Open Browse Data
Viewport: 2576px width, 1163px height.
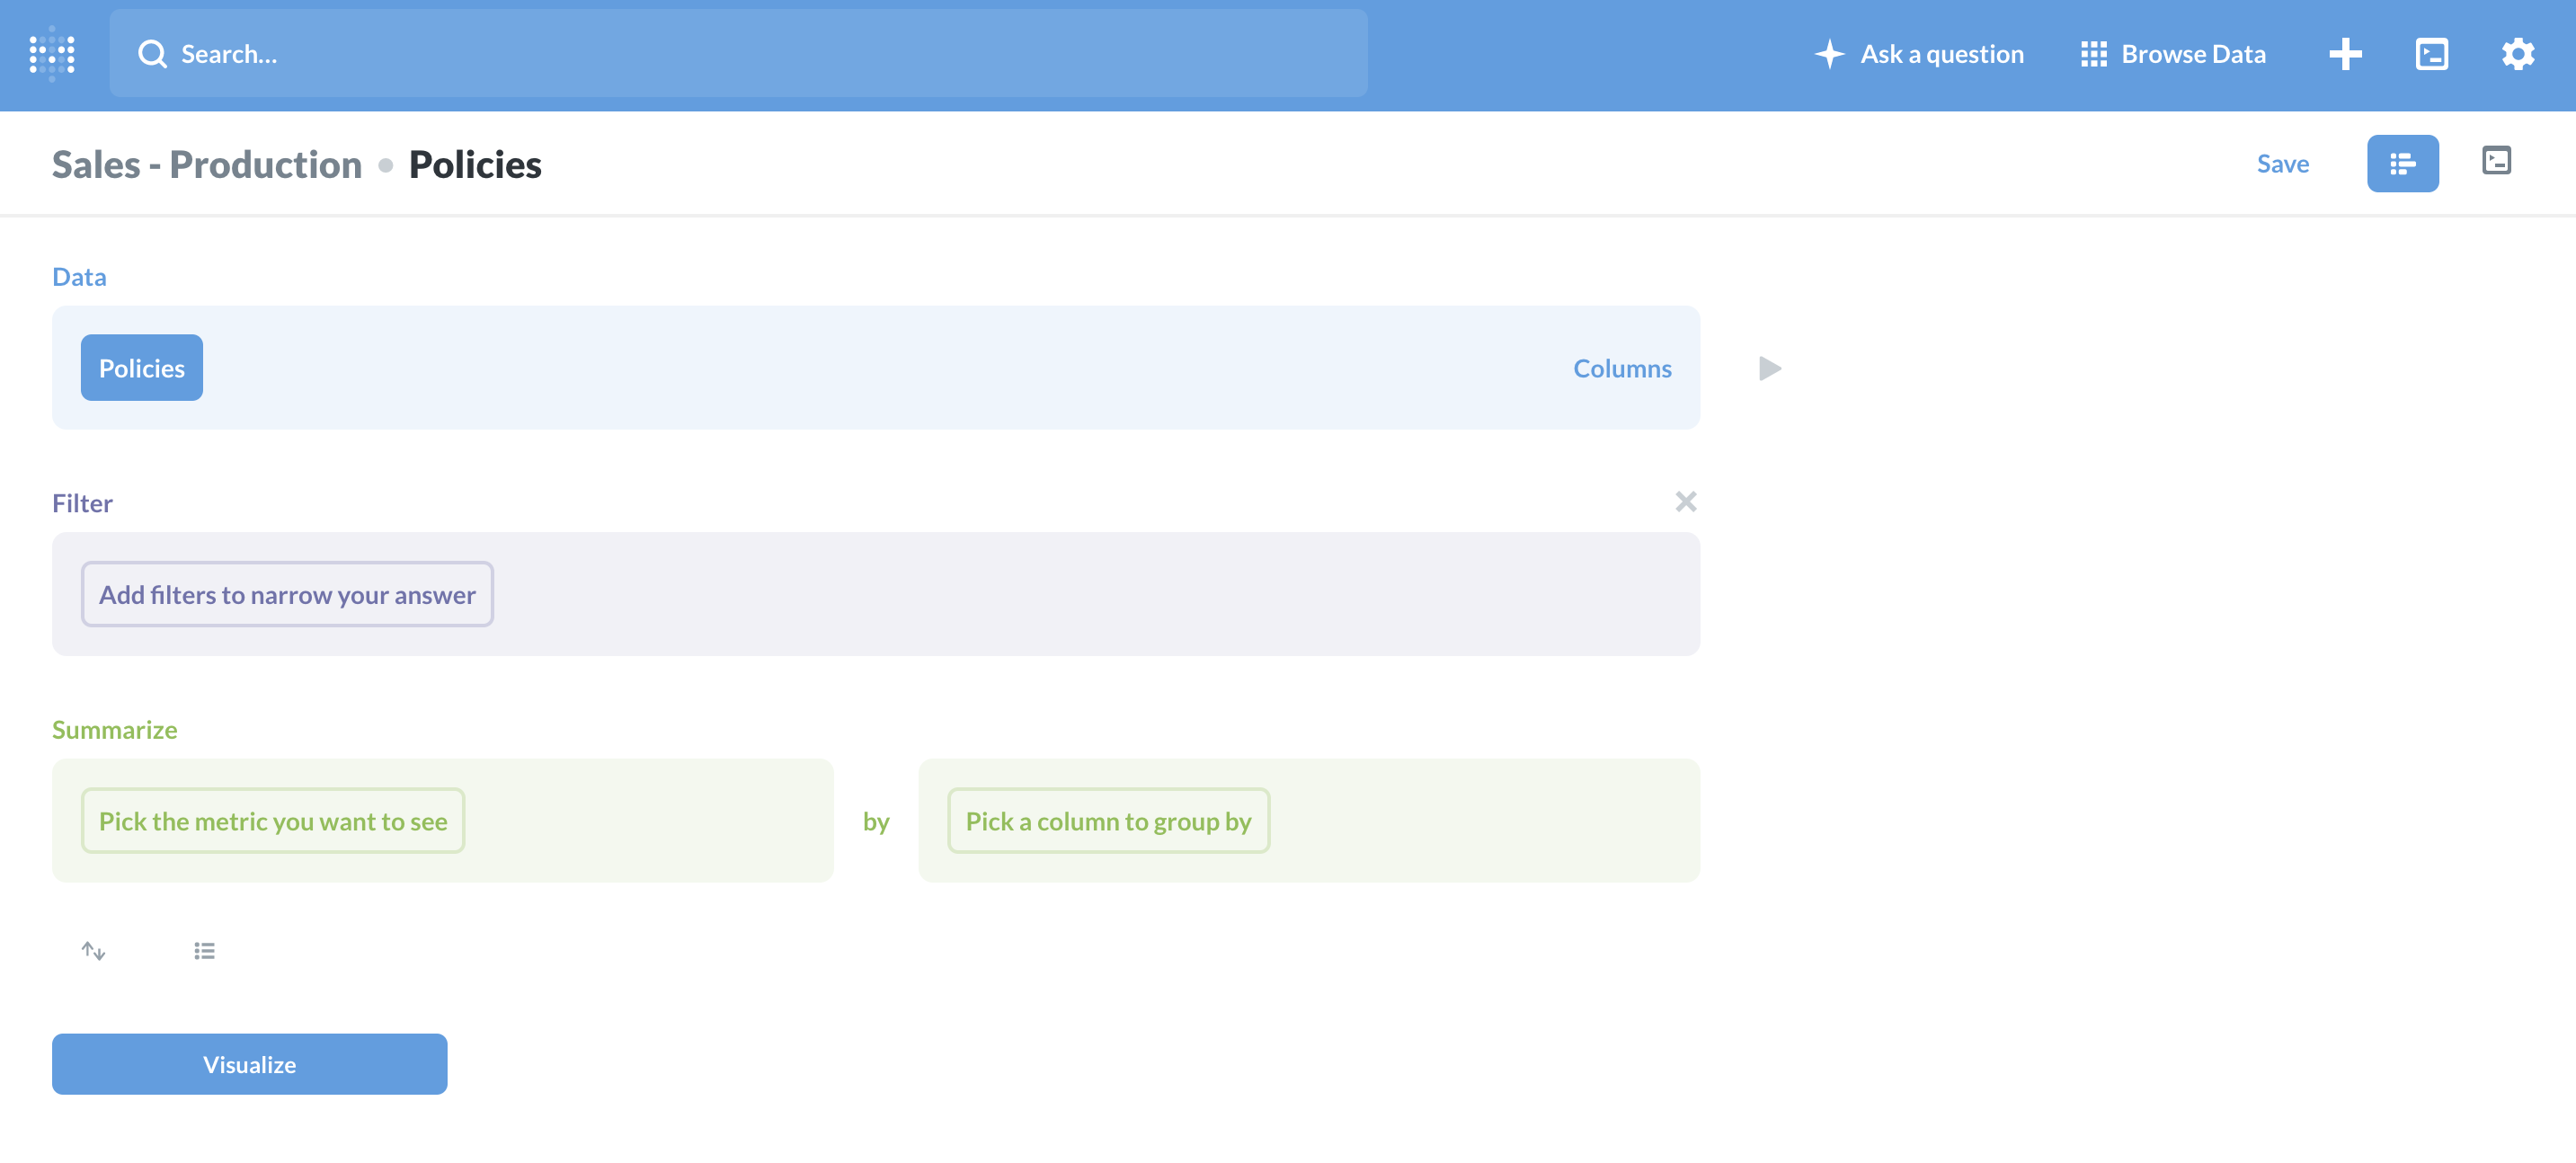click(x=2173, y=54)
